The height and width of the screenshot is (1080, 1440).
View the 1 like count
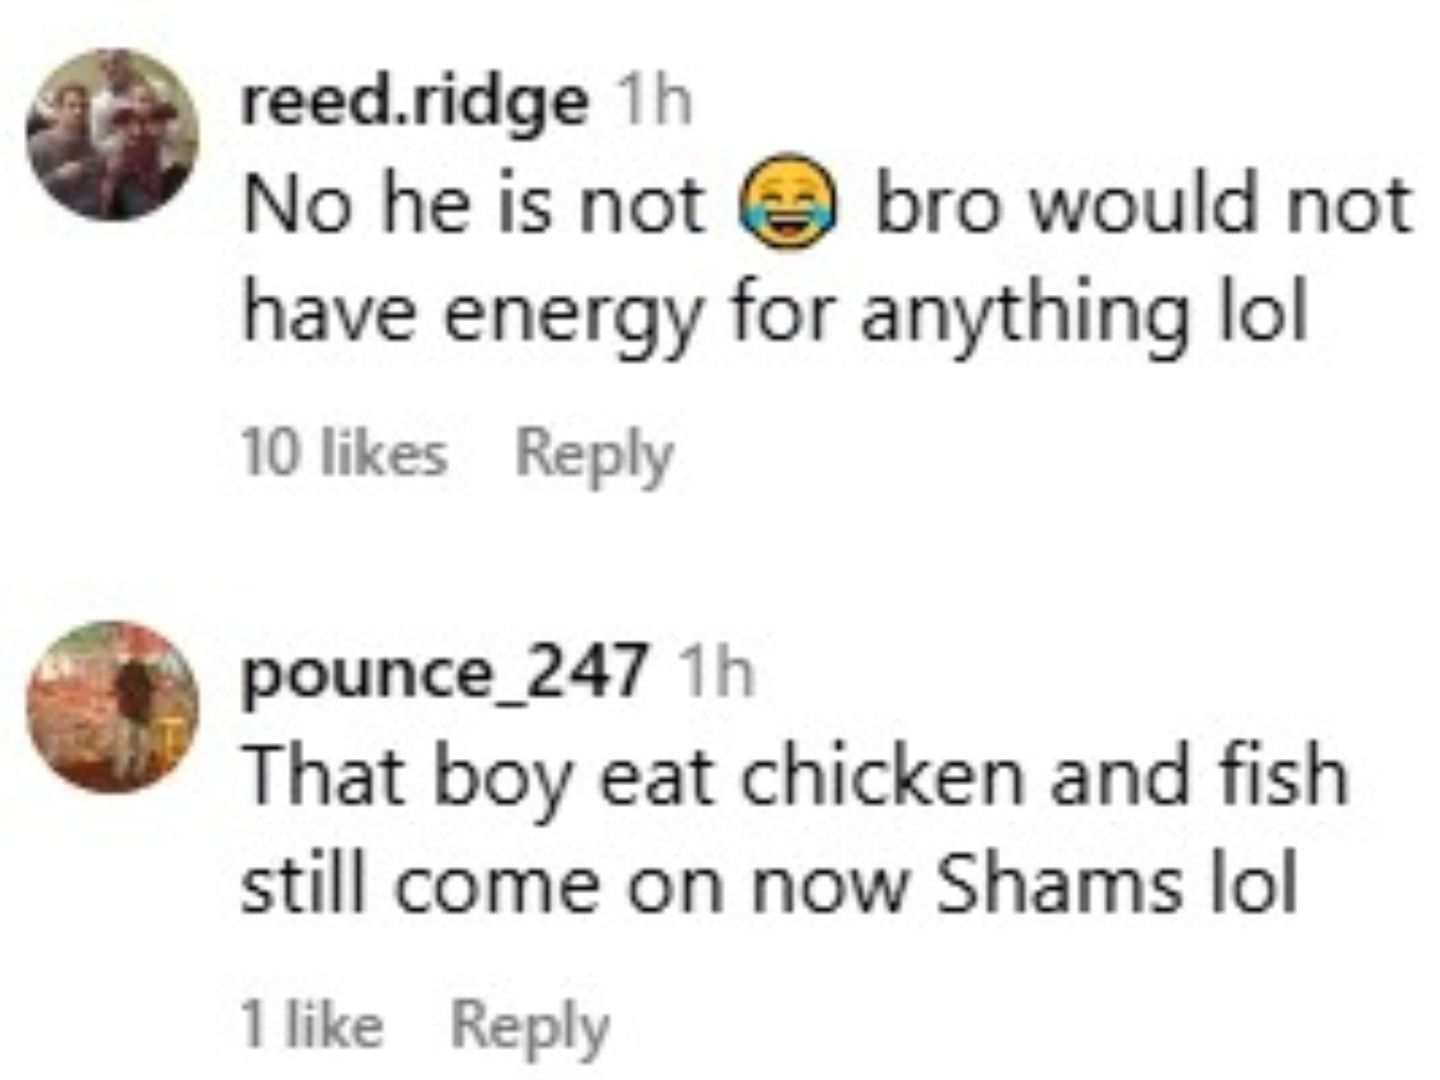click(312, 1025)
